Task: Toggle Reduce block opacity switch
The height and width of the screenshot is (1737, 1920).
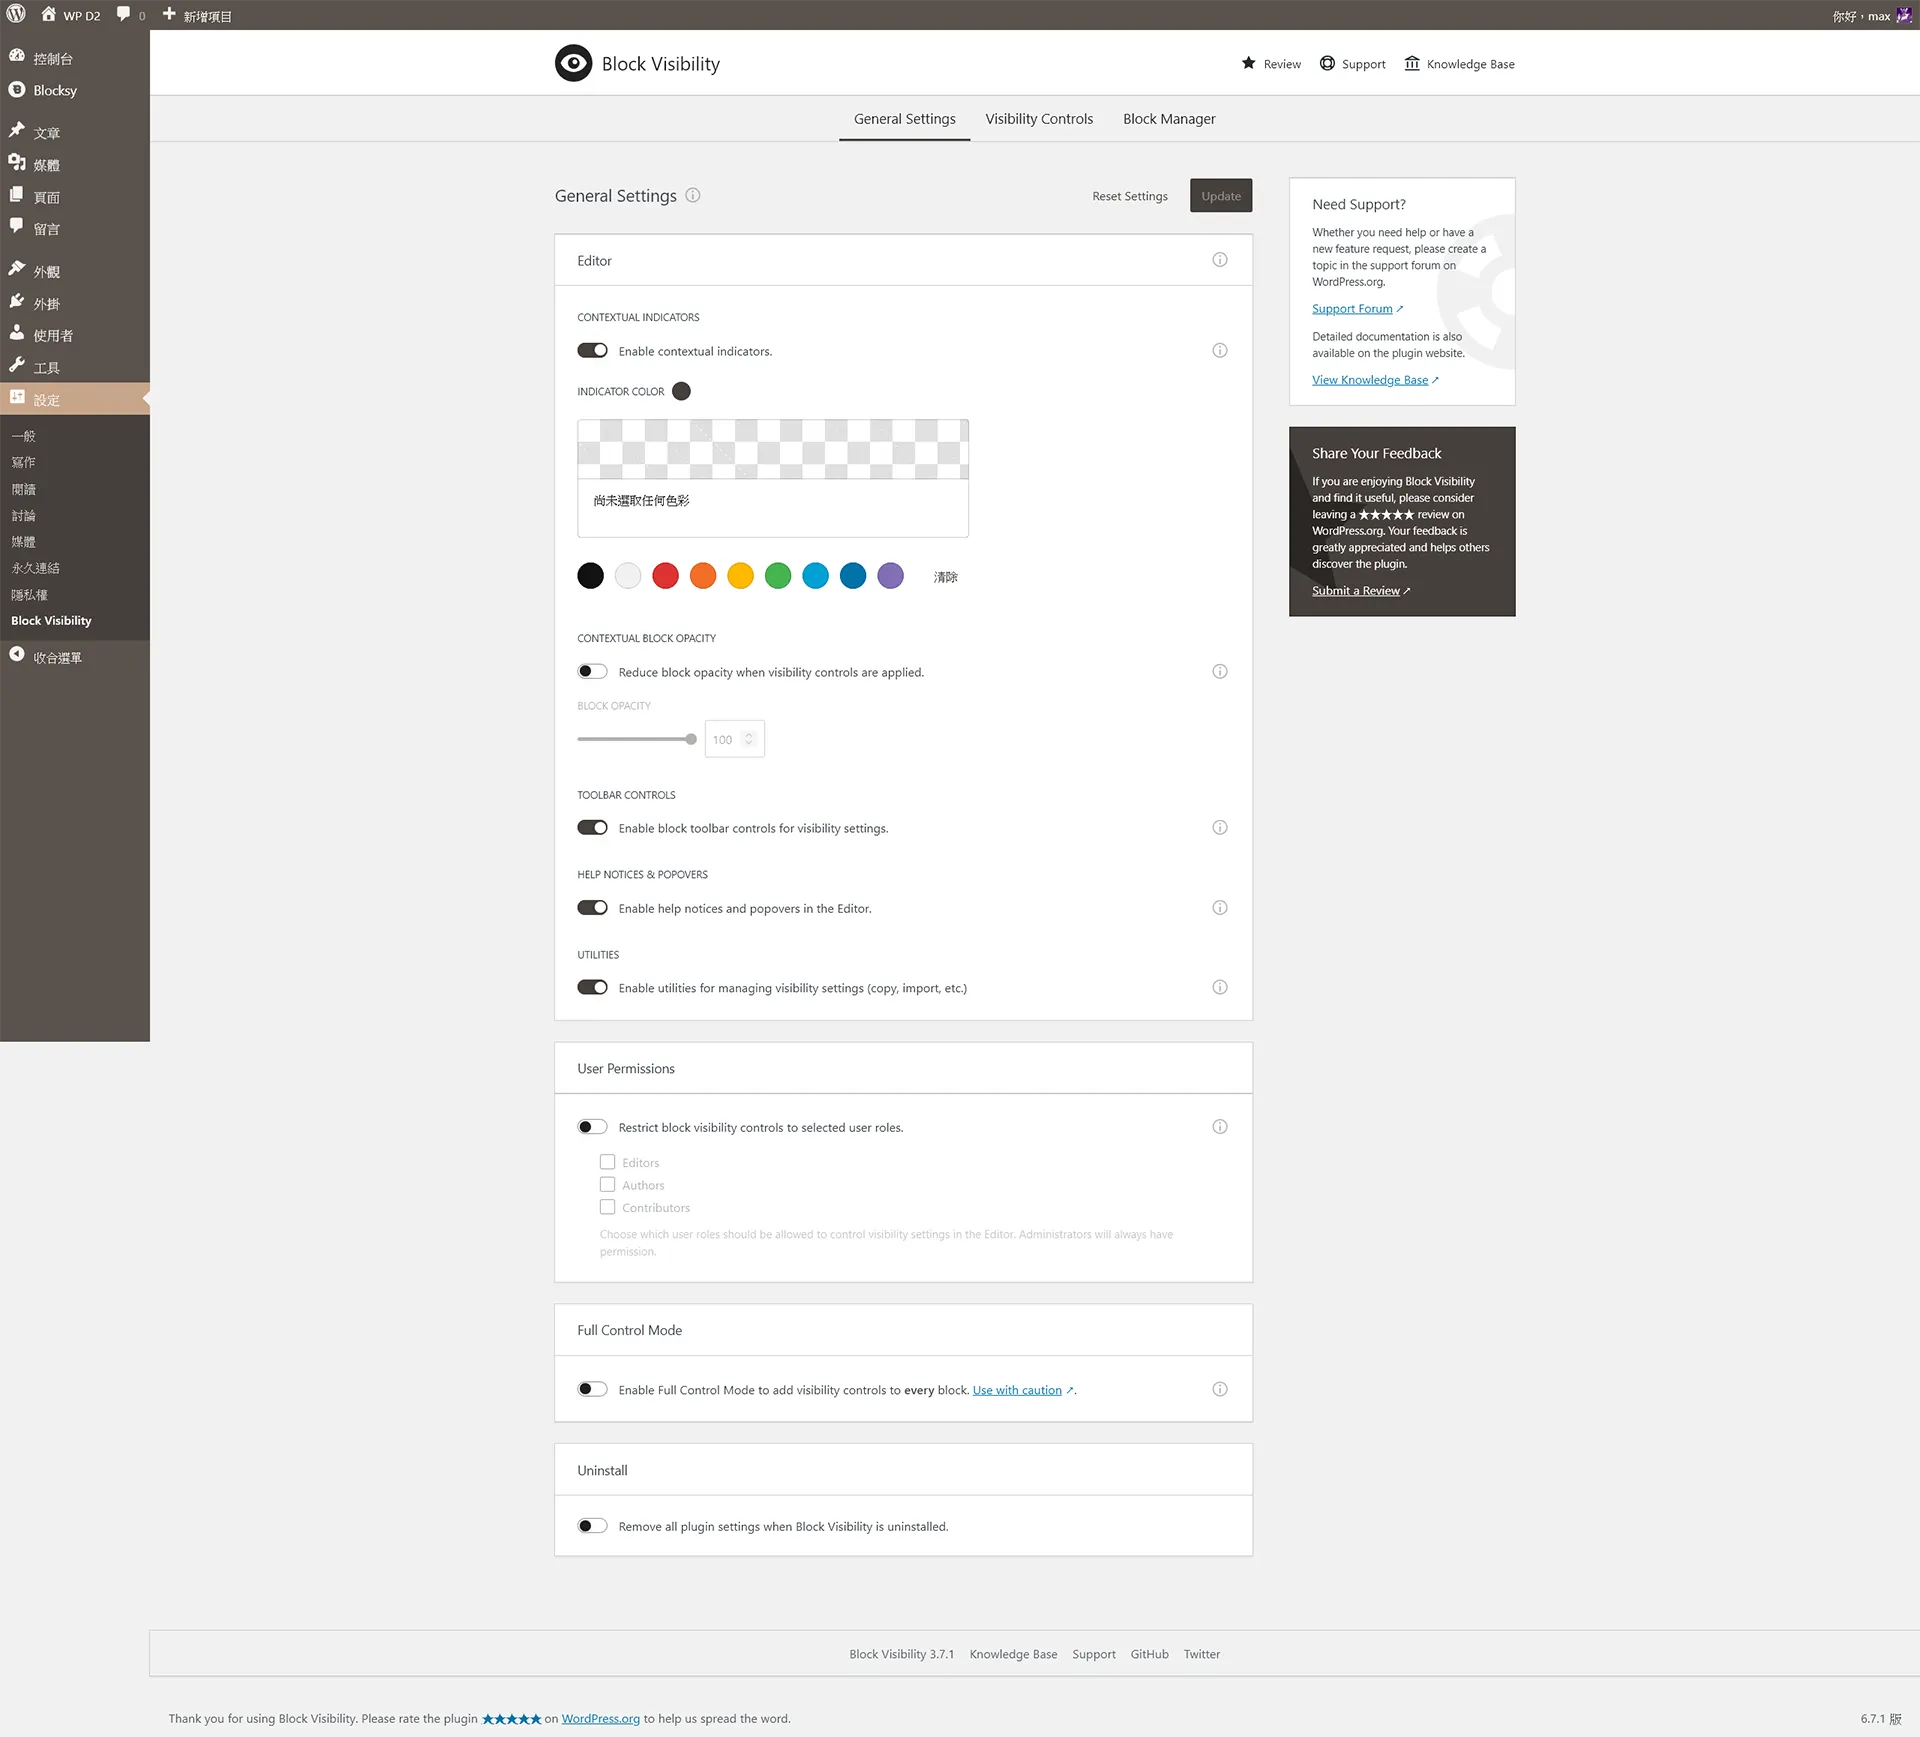Action: 592,672
